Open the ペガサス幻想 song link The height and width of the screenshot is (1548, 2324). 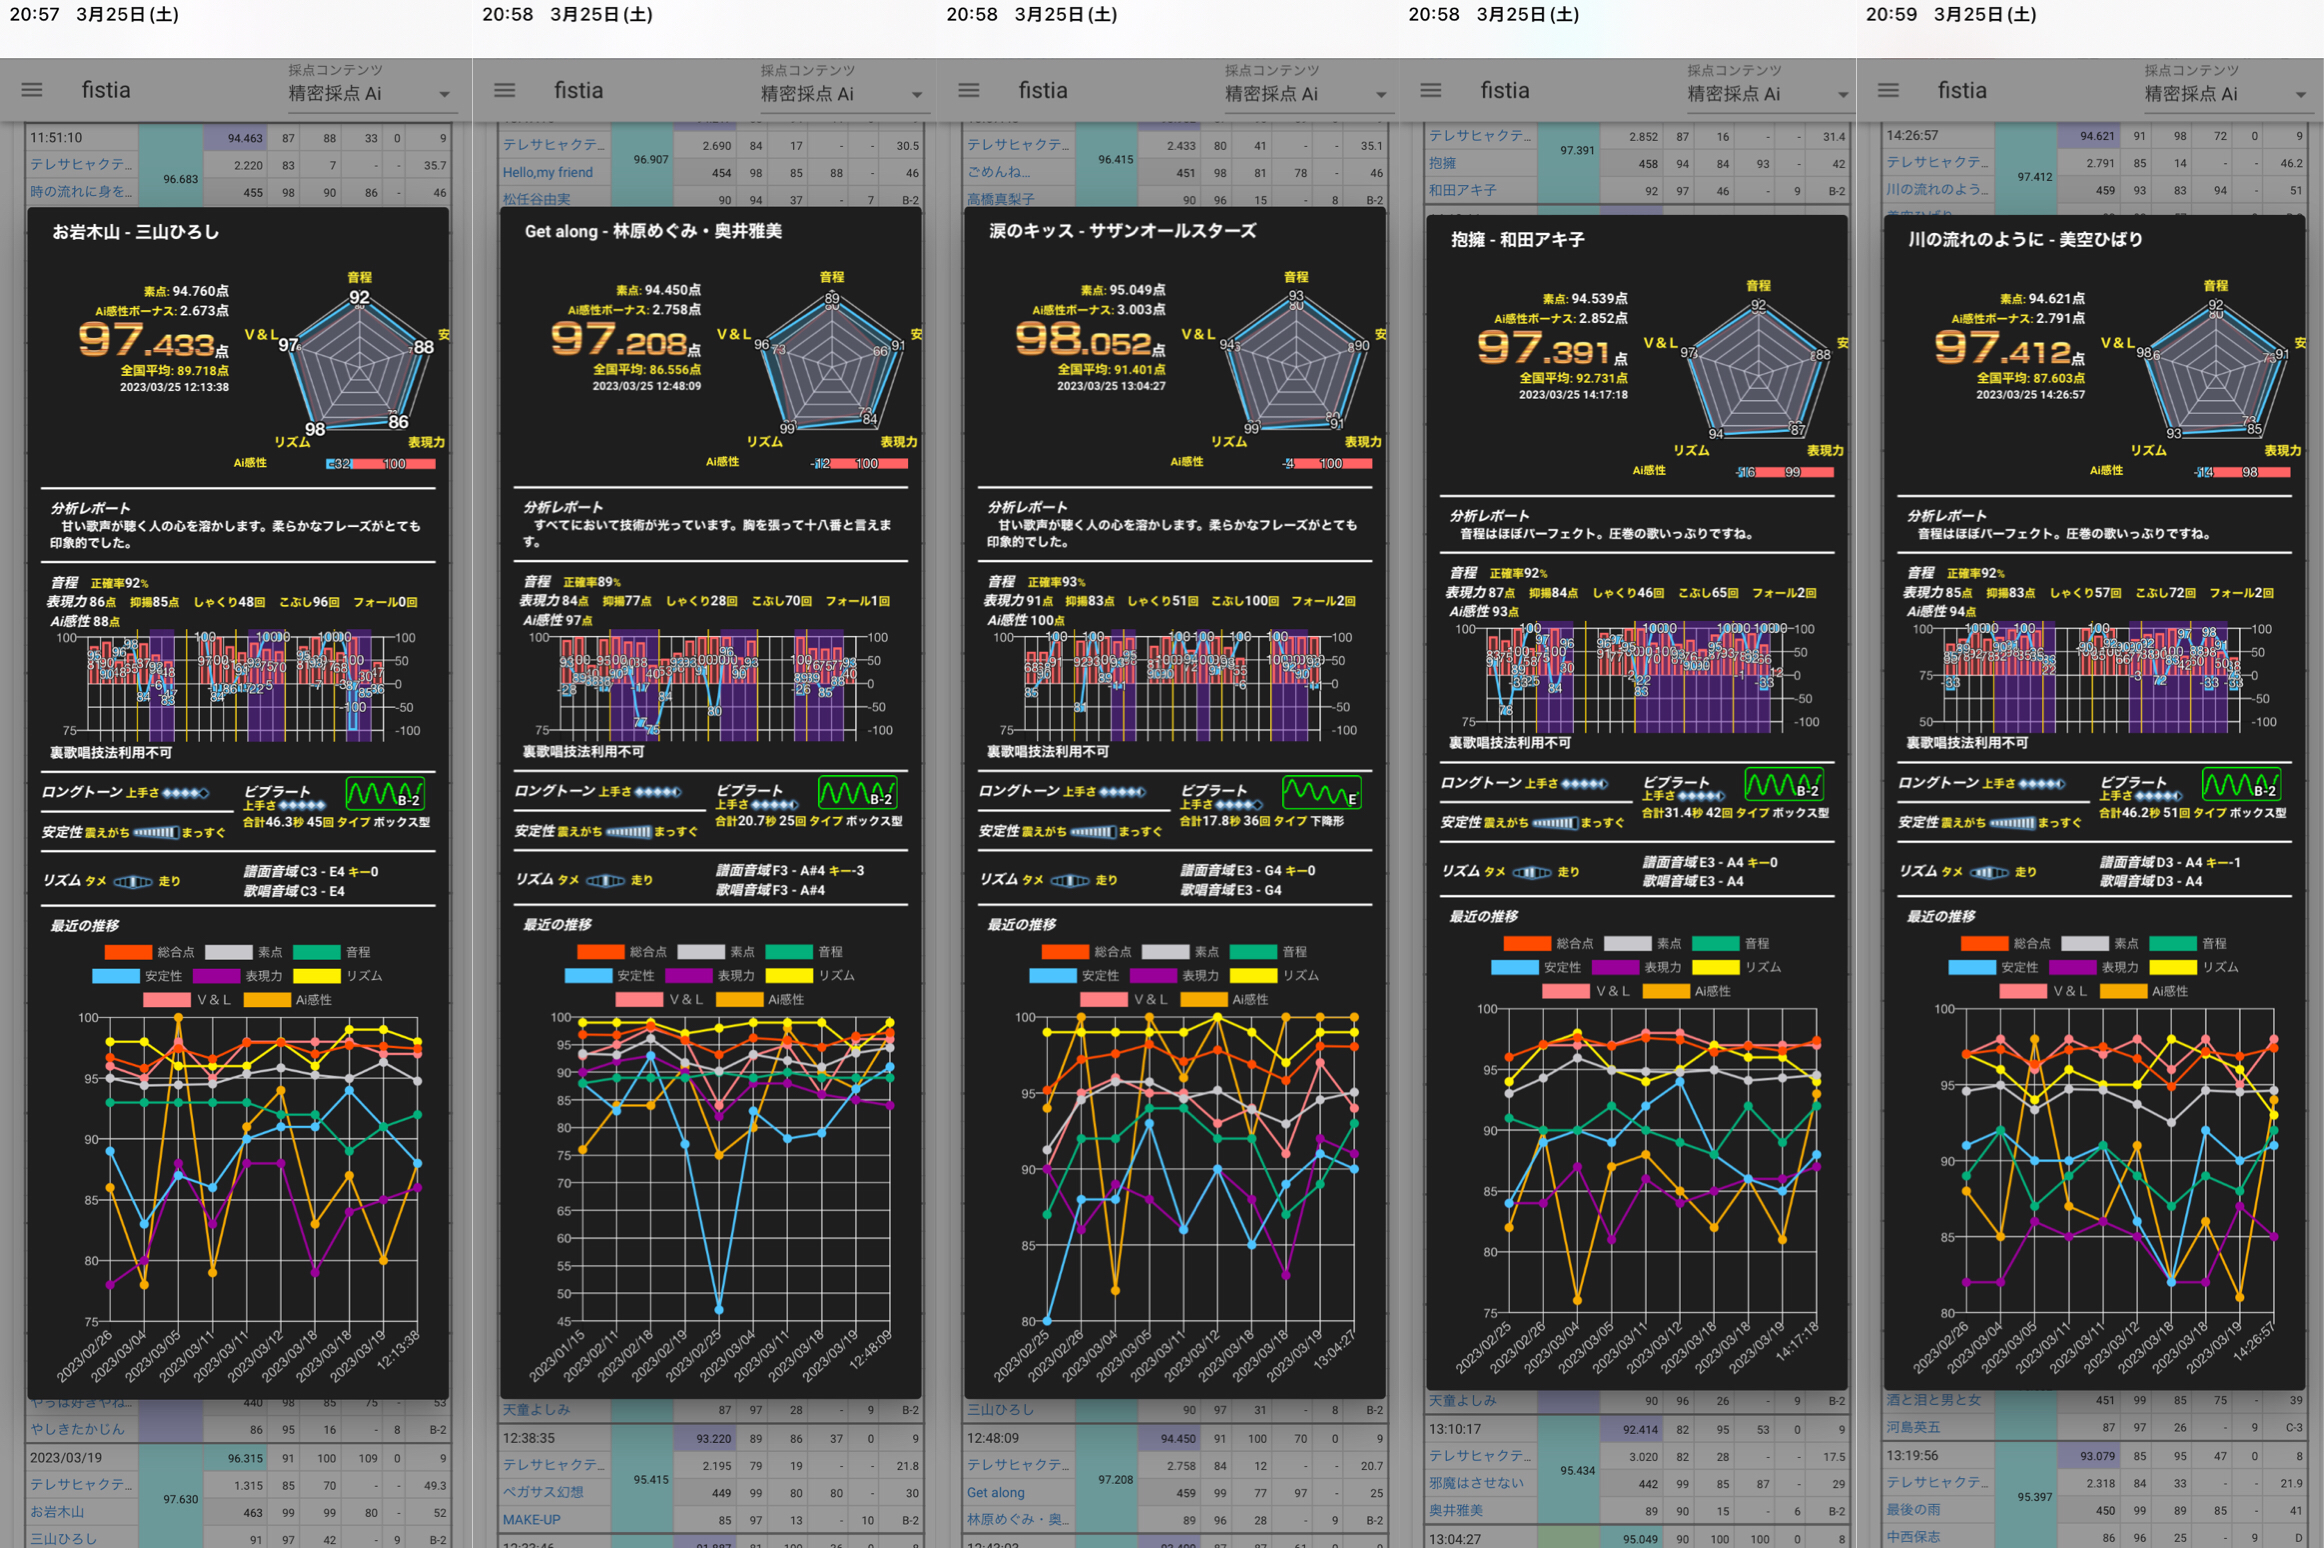[x=543, y=1492]
